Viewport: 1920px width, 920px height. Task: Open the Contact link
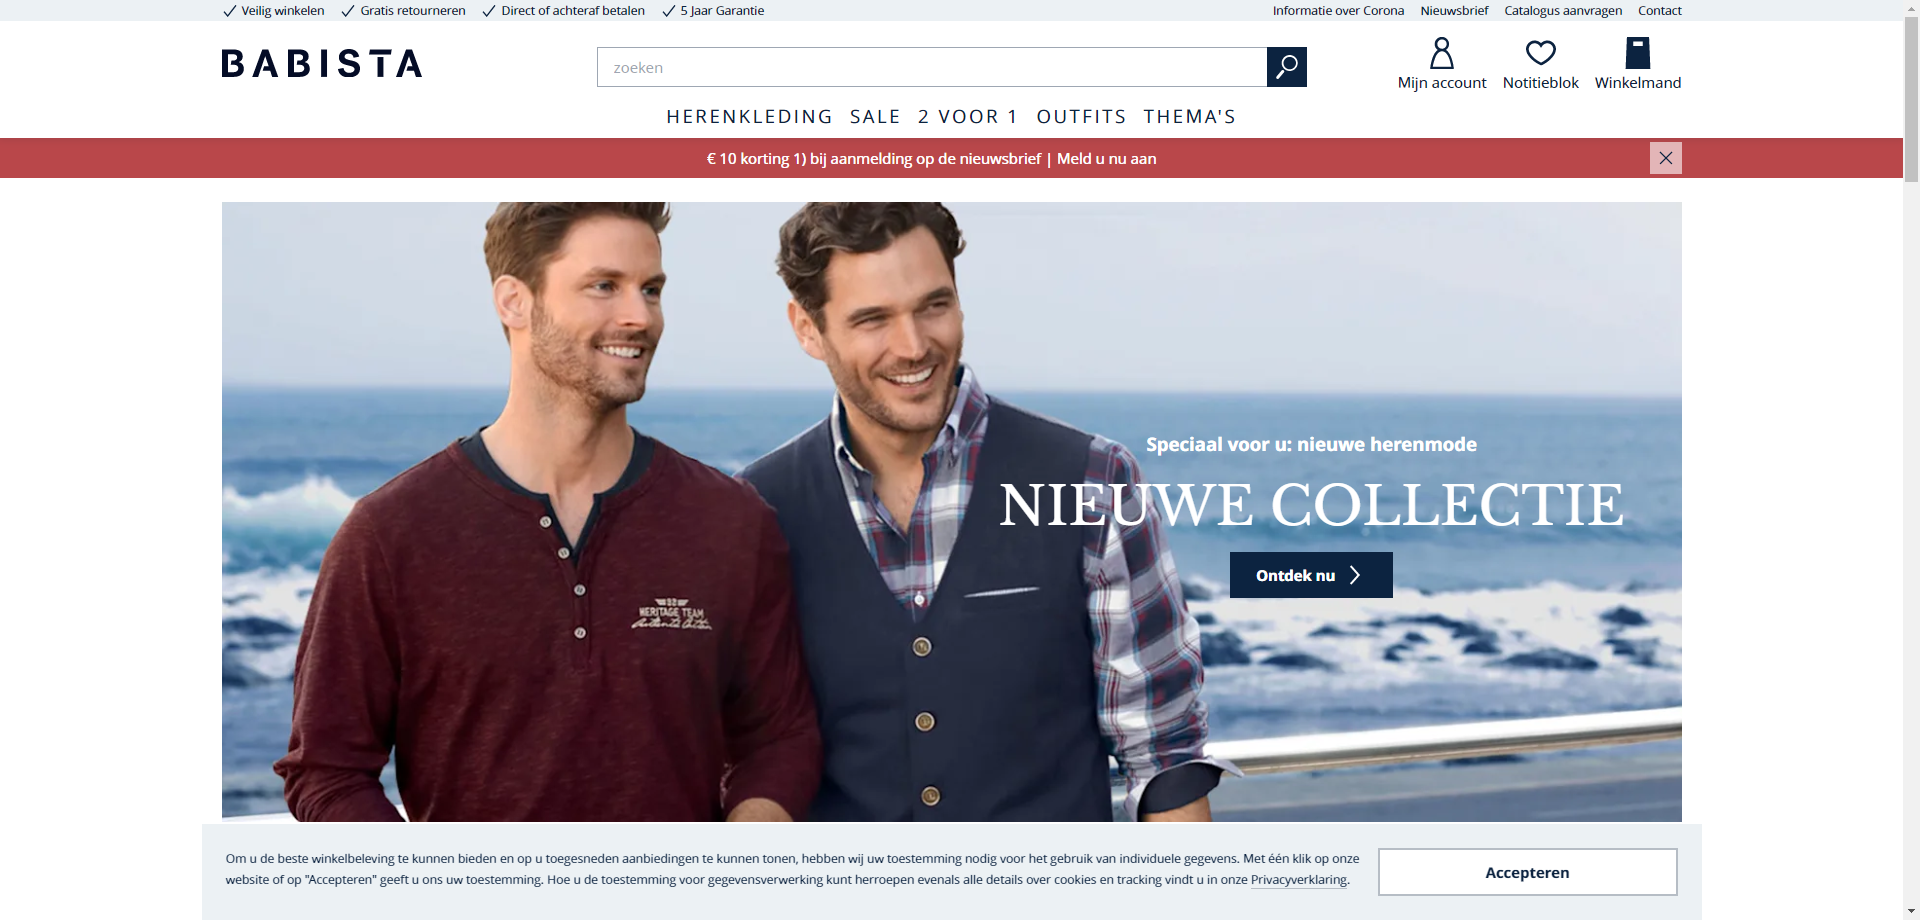(x=1659, y=11)
